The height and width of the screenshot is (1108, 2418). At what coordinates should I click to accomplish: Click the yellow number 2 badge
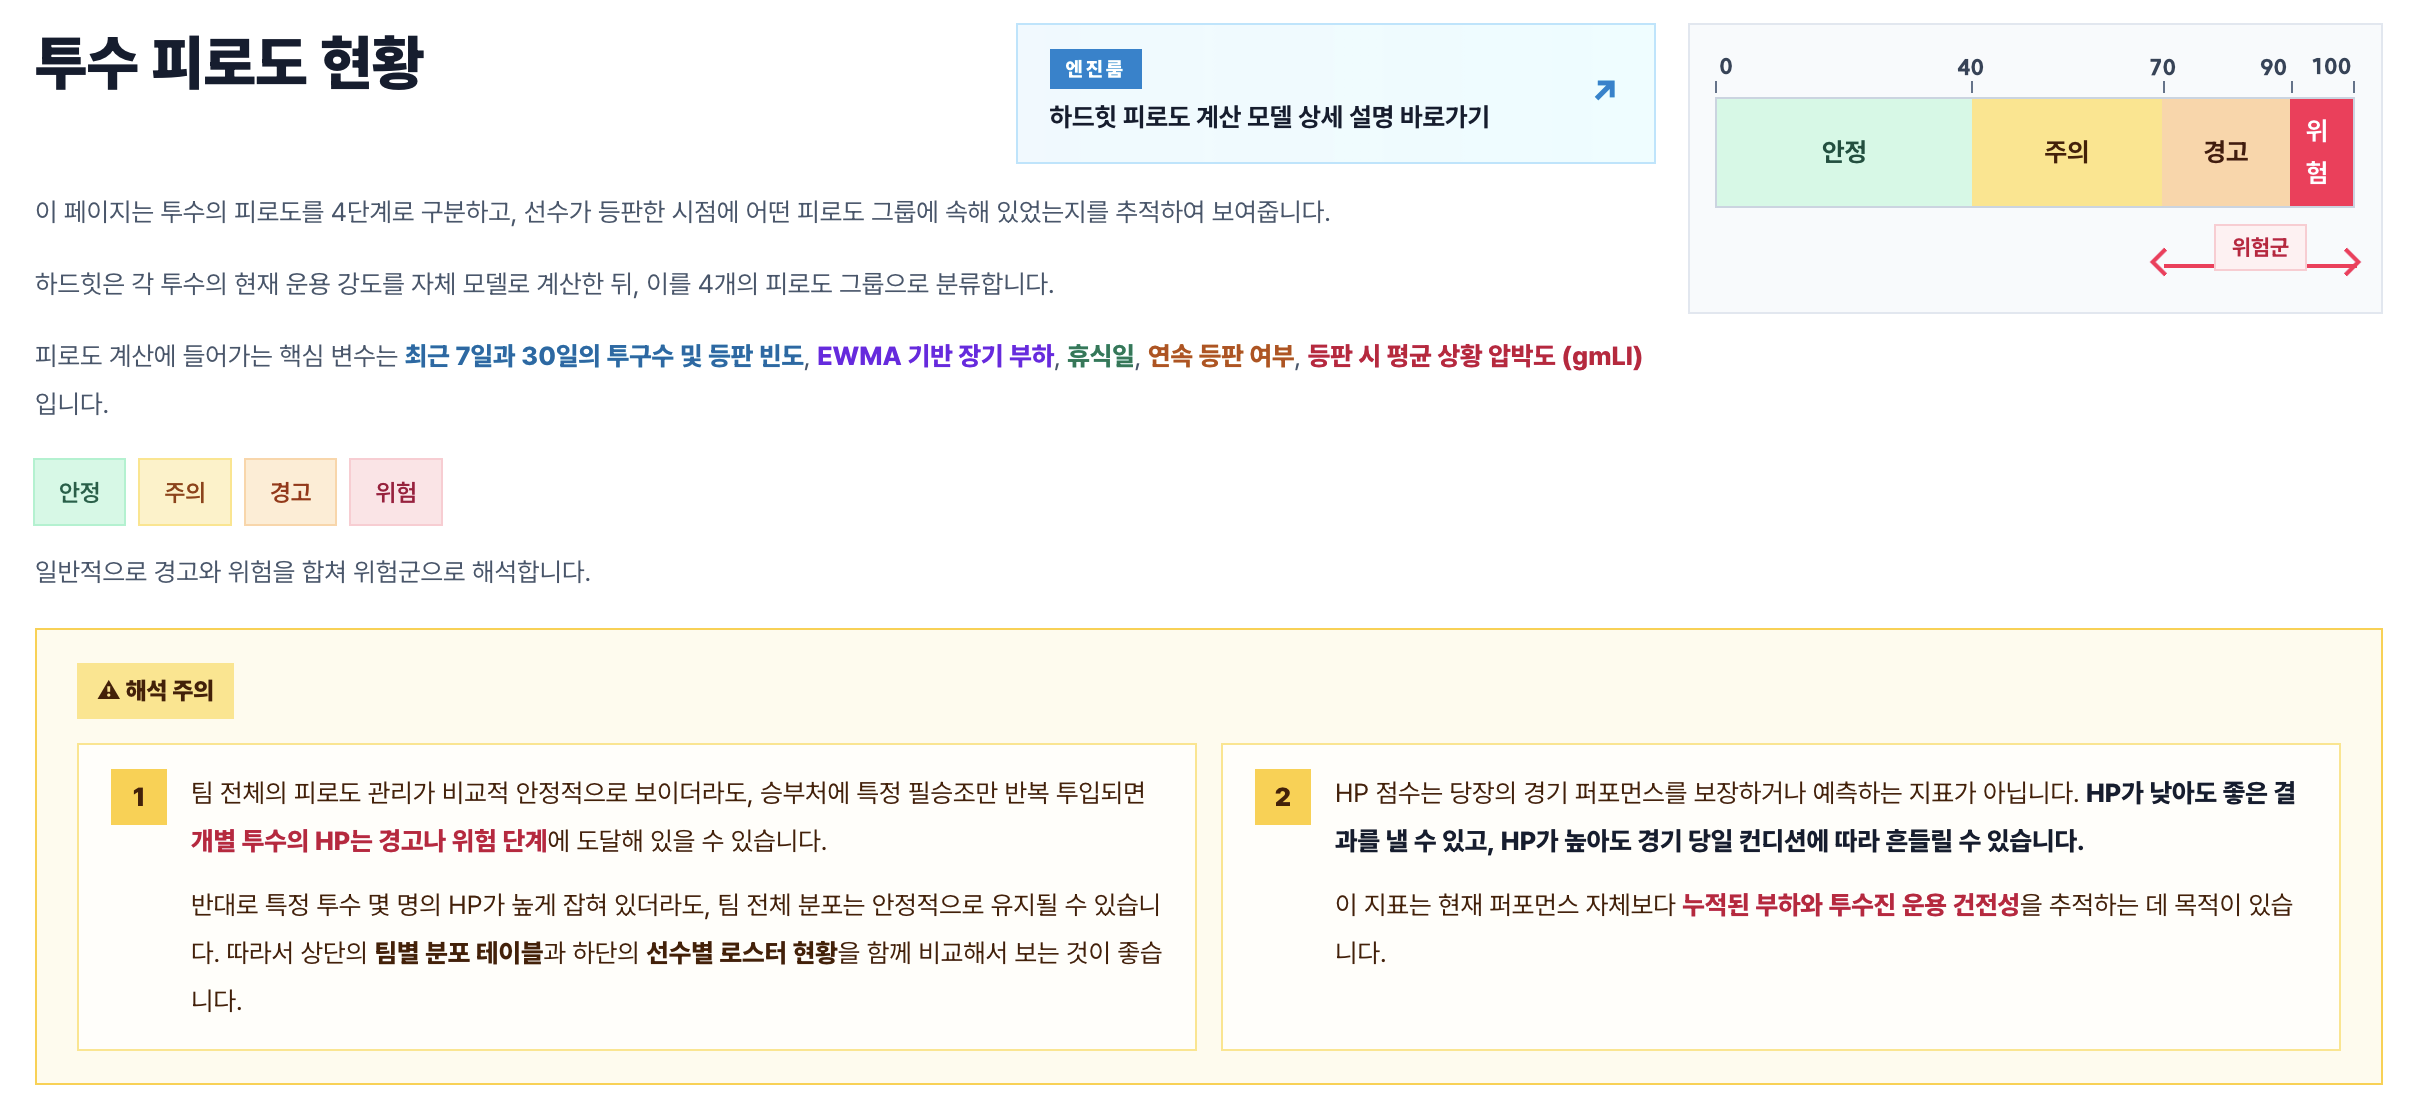[x=1283, y=797]
